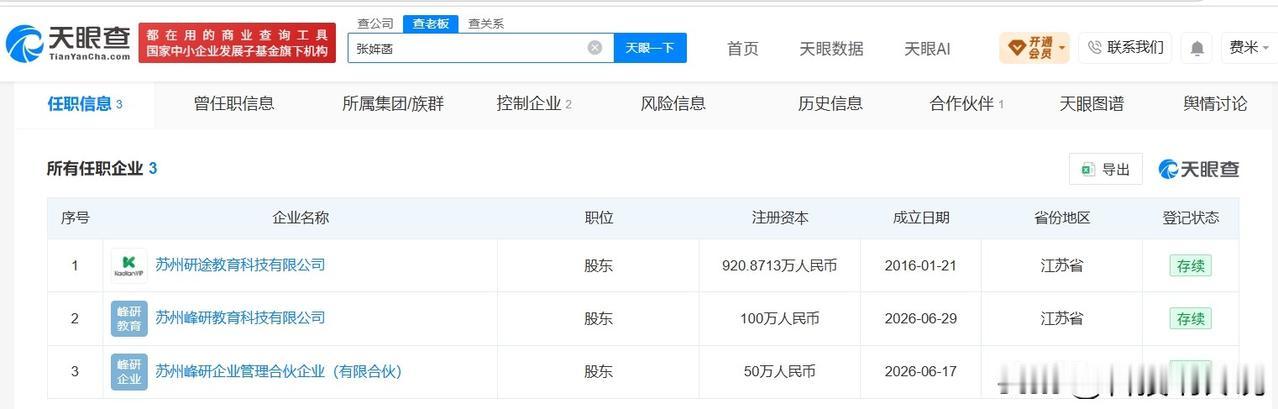Switch to the 曾任职信息 tab
The height and width of the screenshot is (409, 1278).
pos(234,103)
